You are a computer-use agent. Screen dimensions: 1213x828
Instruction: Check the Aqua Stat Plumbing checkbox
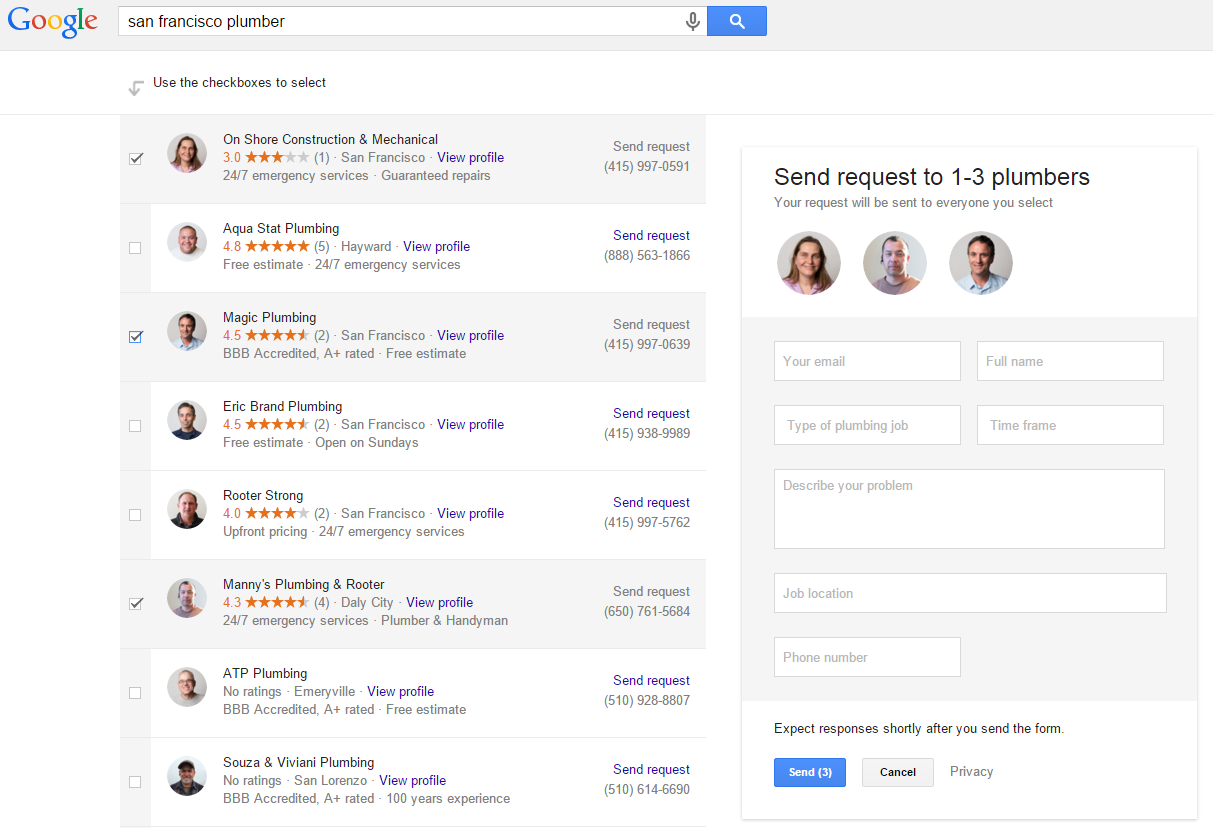pos(136,247)
